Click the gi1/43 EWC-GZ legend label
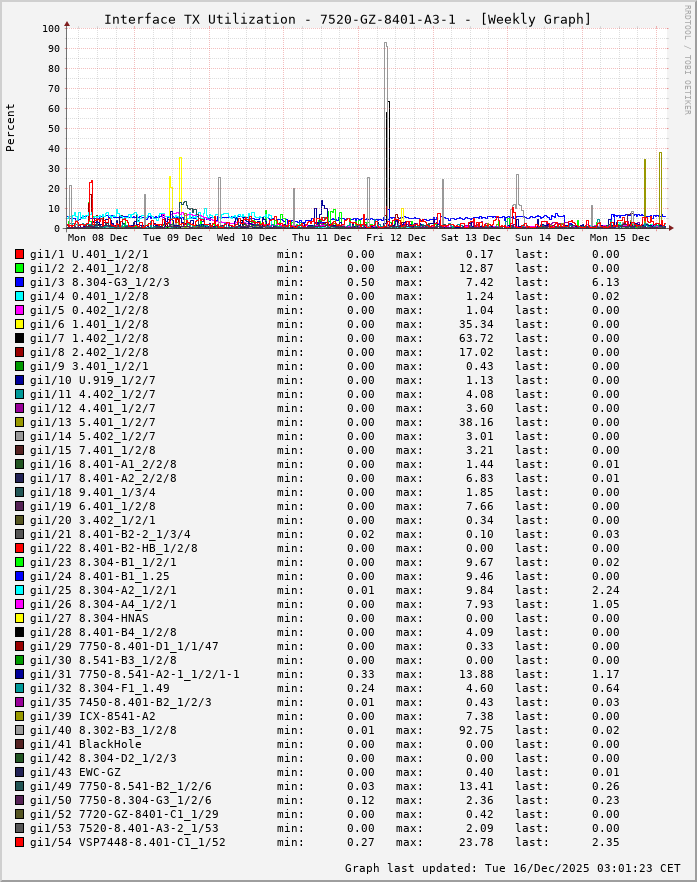The width and height of the screenshot is (697, 882). click(75, 772)
